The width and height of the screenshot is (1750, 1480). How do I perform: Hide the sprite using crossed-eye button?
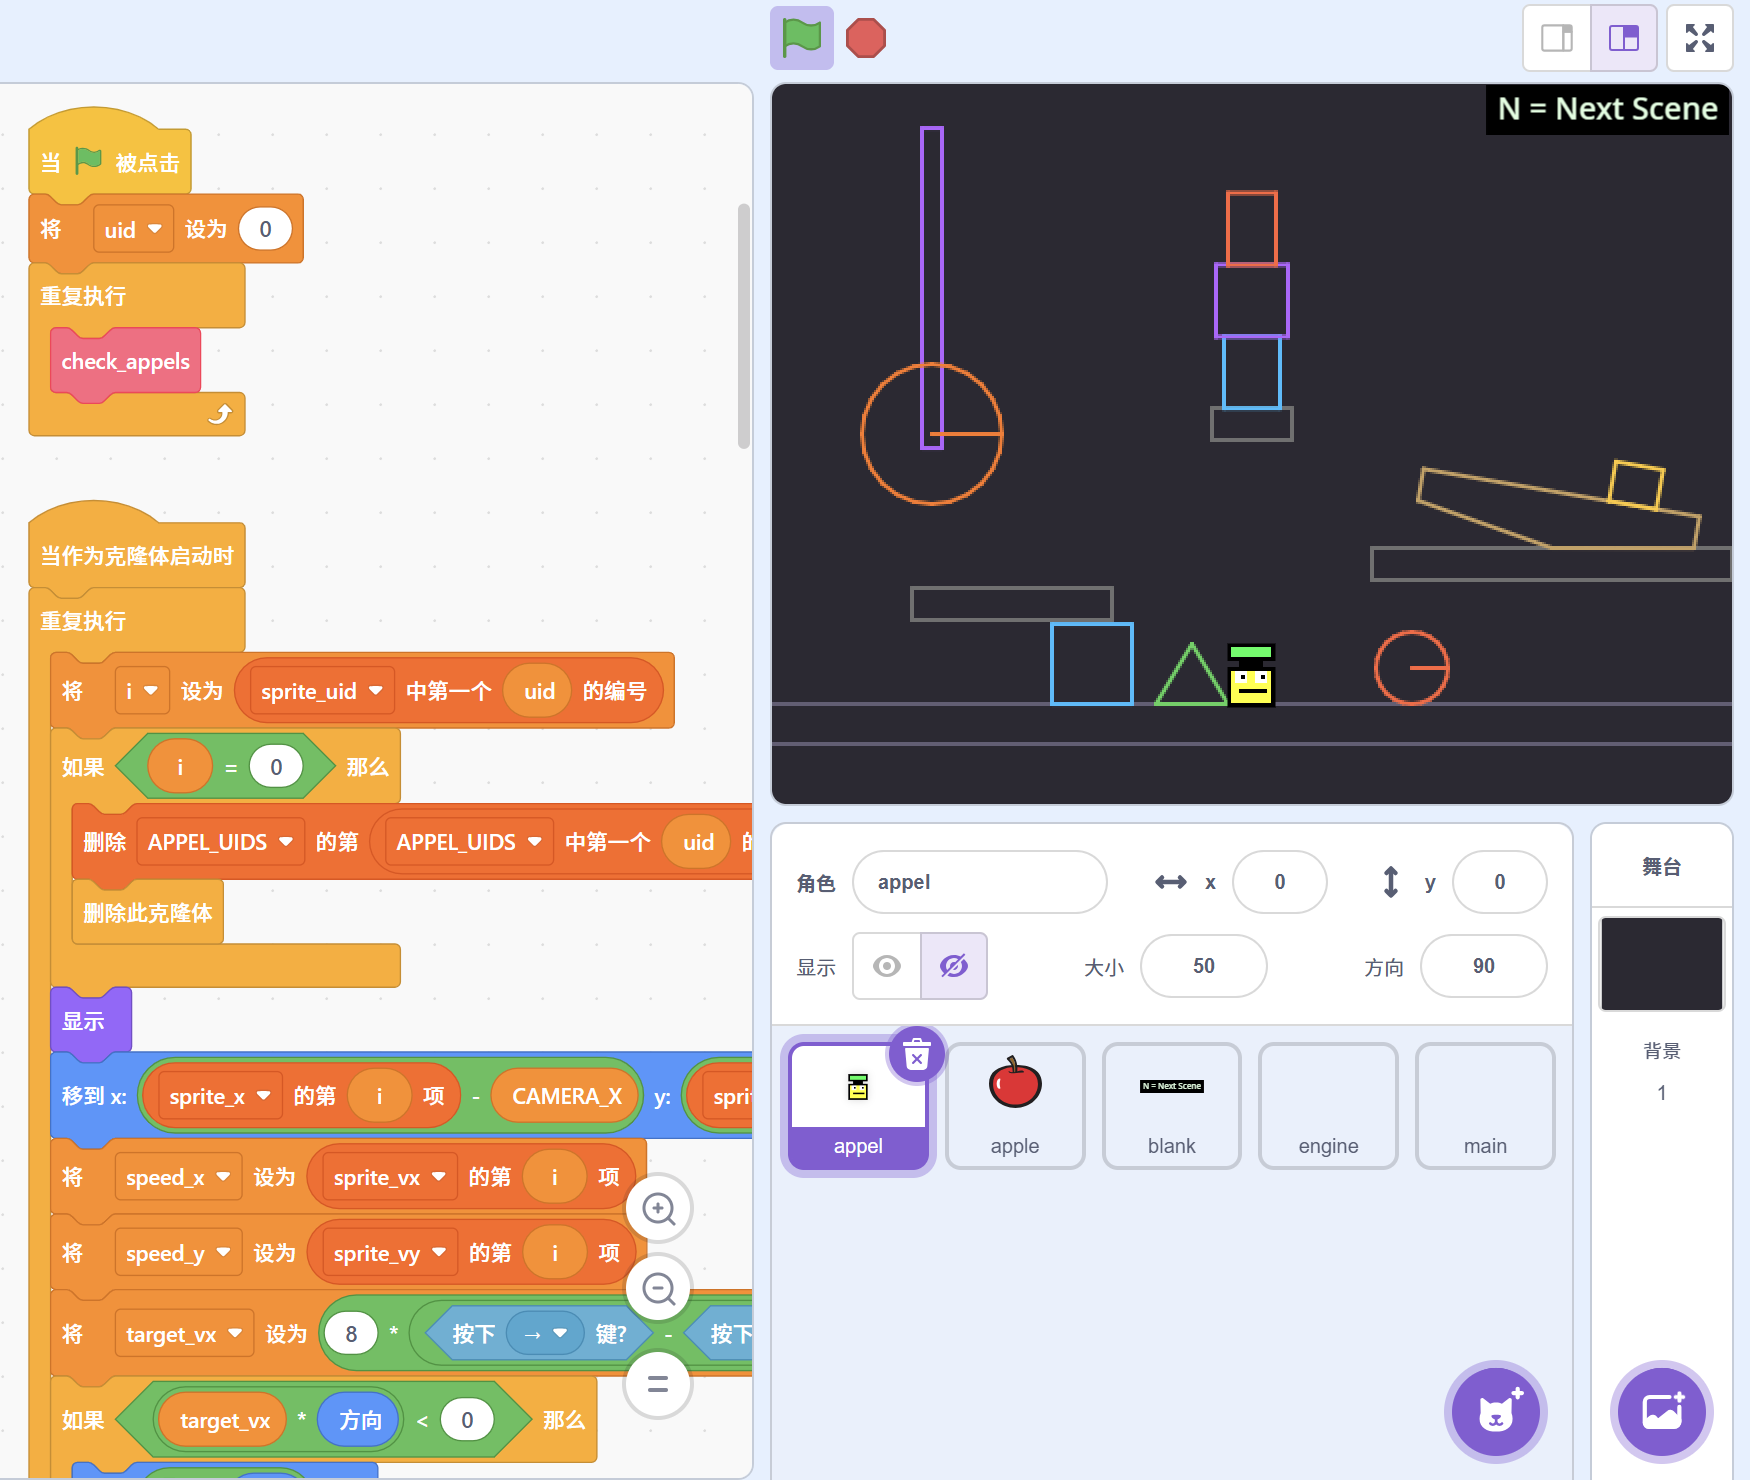click(x=953, y=966)
